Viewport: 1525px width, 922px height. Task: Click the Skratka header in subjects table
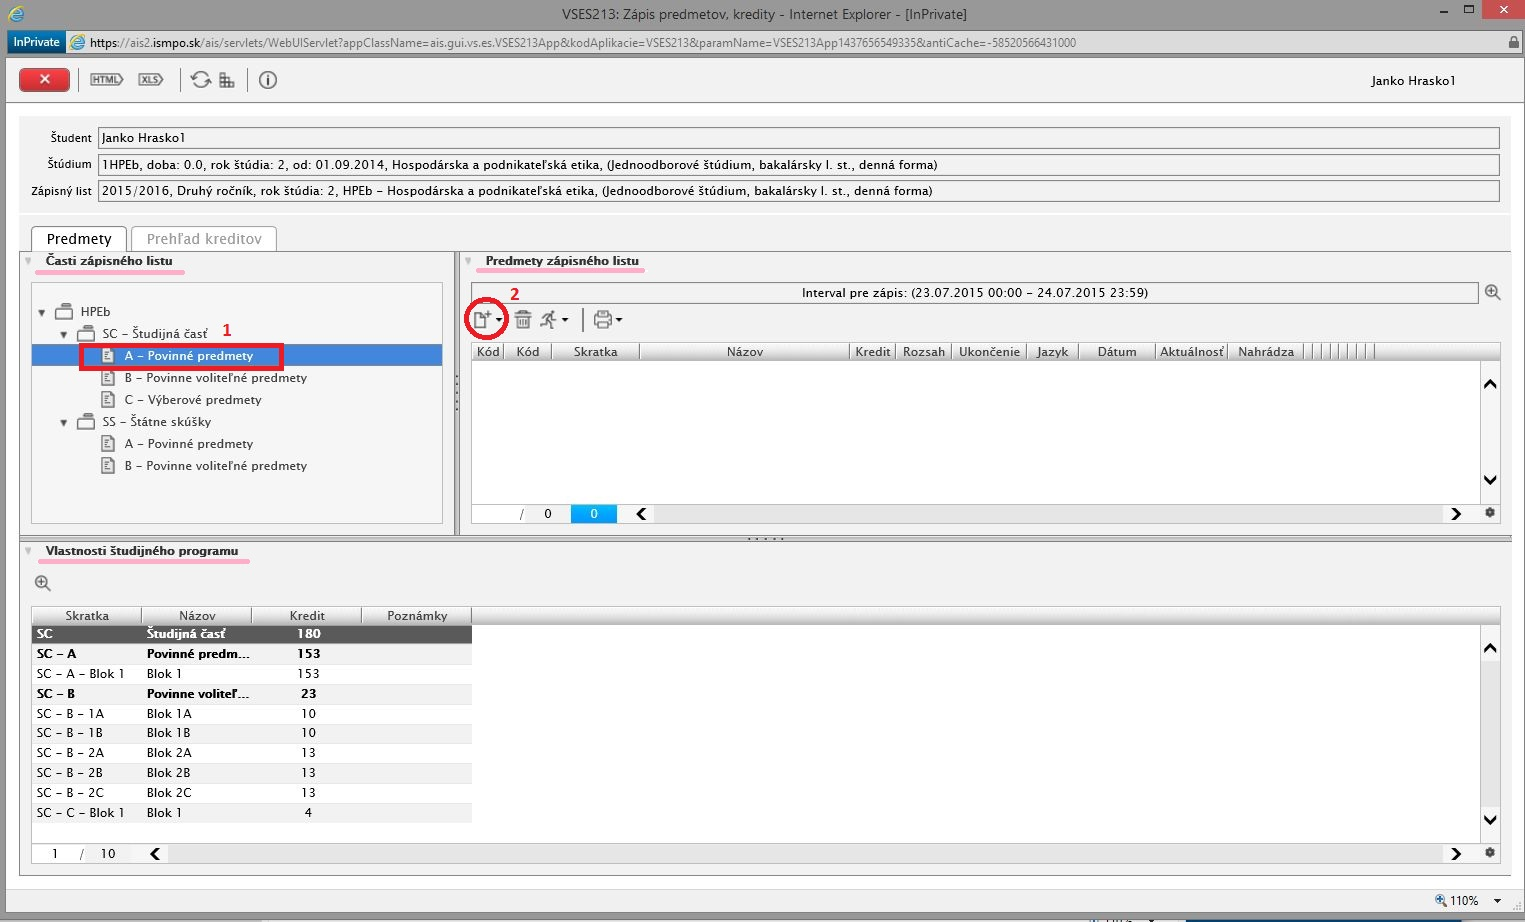(595, 352)
